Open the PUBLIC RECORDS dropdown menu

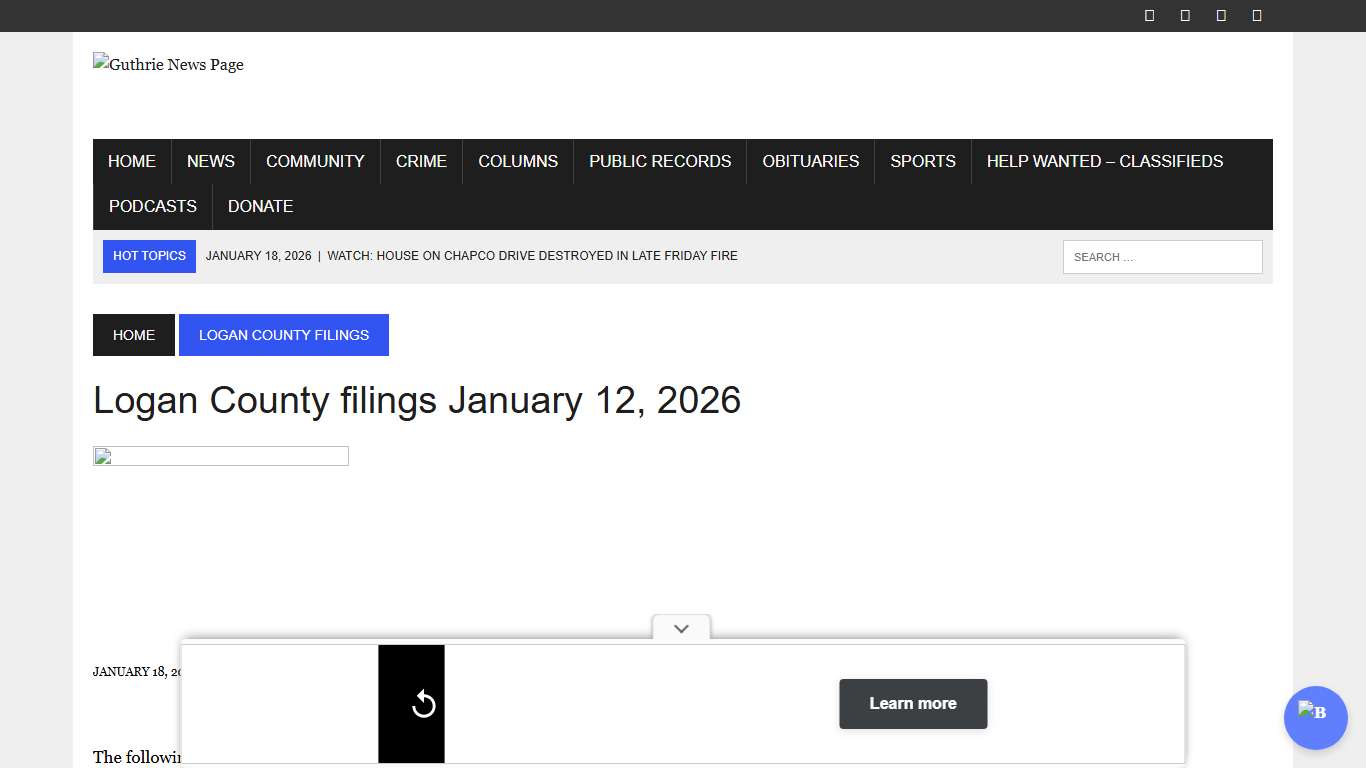tap(659, 161)
